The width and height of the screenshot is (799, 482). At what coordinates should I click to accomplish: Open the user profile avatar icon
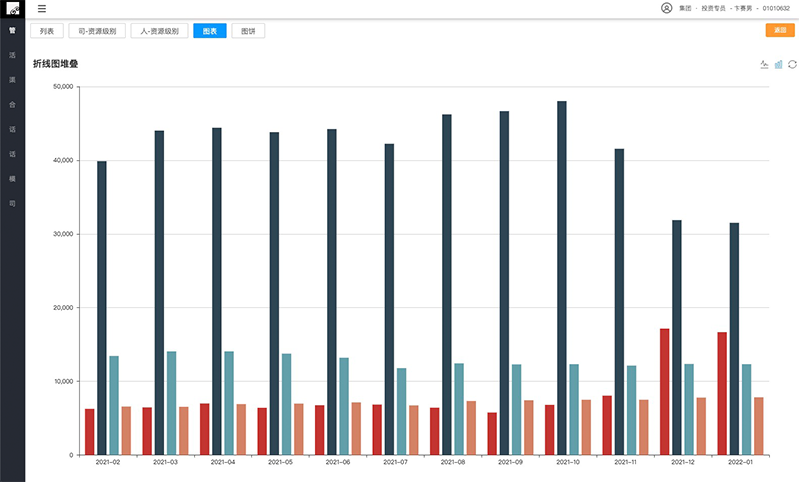[667, 8]
